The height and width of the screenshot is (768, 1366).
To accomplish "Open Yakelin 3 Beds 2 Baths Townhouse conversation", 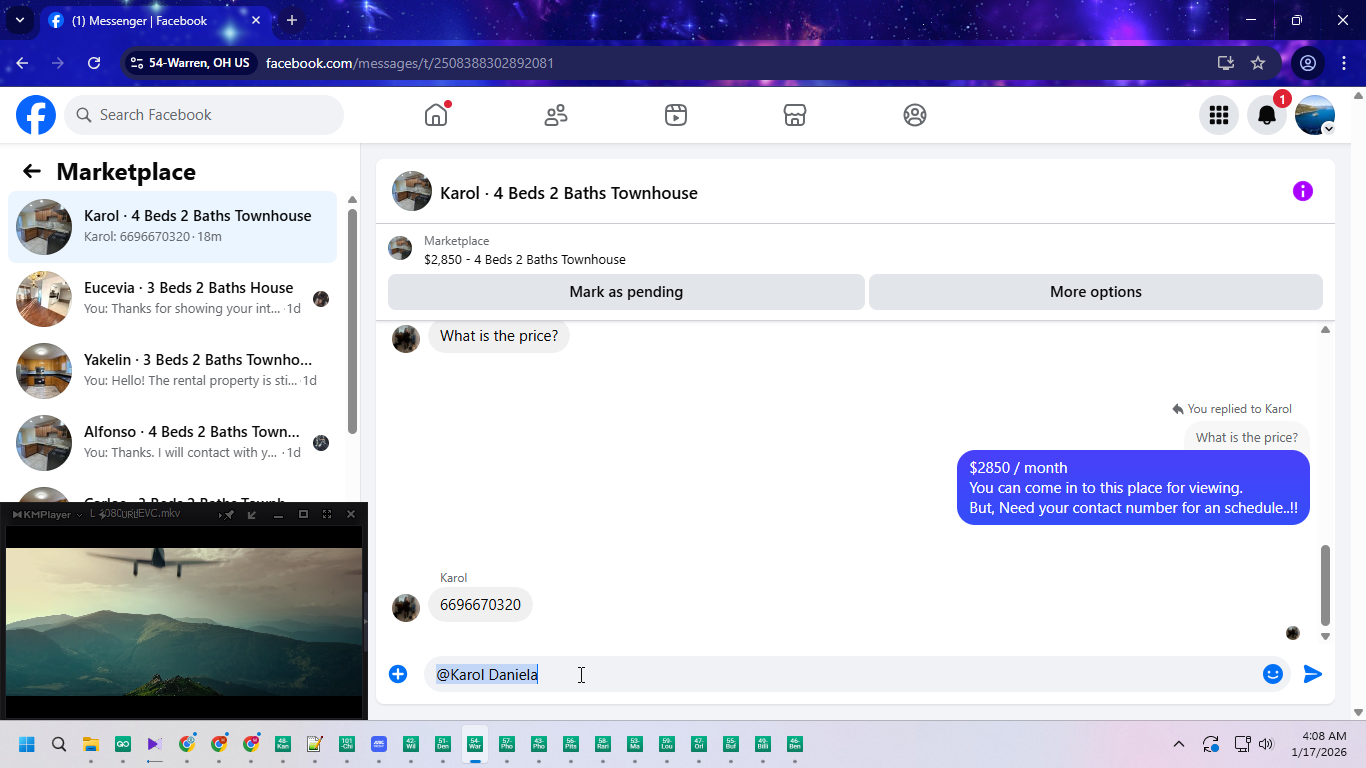I will tap(172, 371).
